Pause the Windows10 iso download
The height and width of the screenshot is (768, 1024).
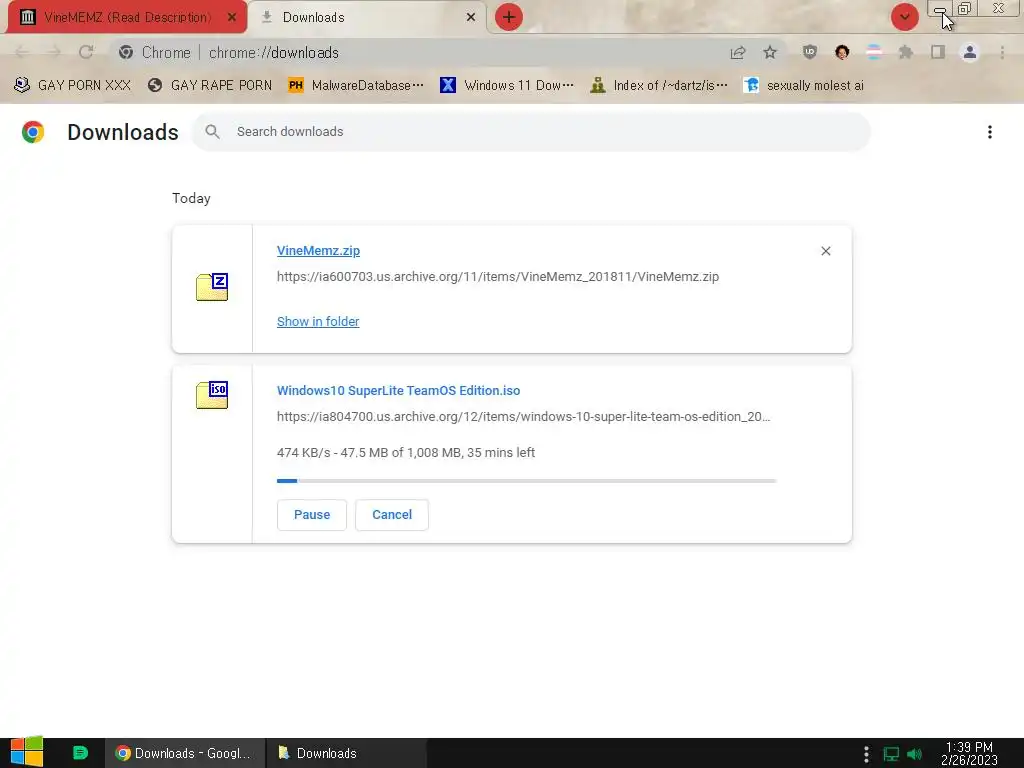[312, 515]
